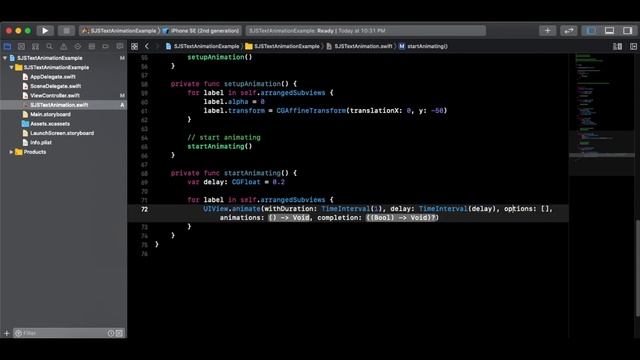Viewport: 640px width, 360px height.
Task: Open the Test navigator
Action: (78, 47)
